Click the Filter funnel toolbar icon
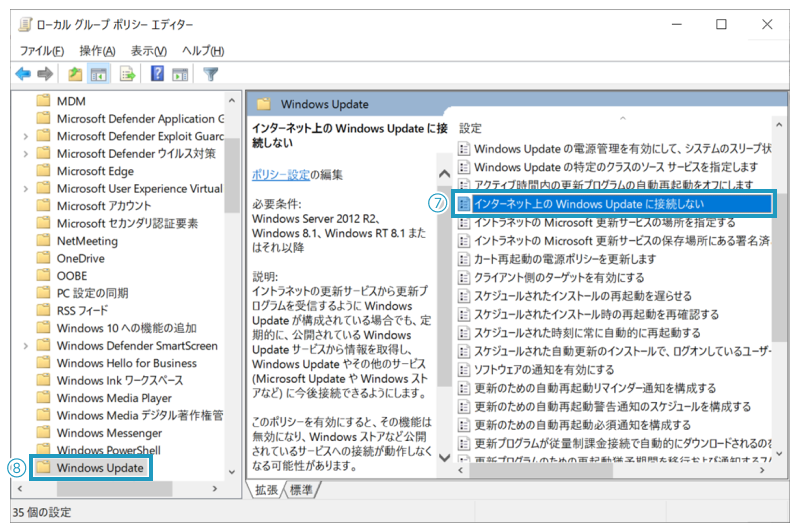The image size is (800, 532). pyautogui.click(x=210, y=74)
